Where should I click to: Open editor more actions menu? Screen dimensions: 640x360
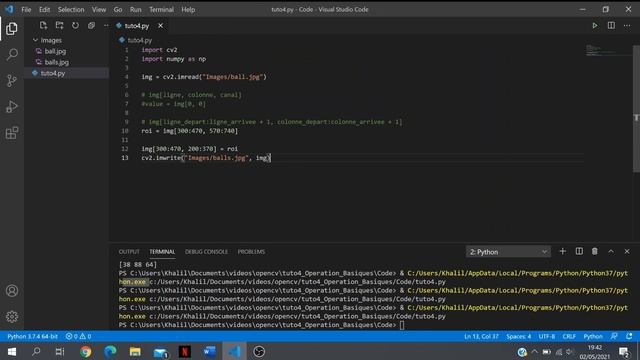point(627,26)
